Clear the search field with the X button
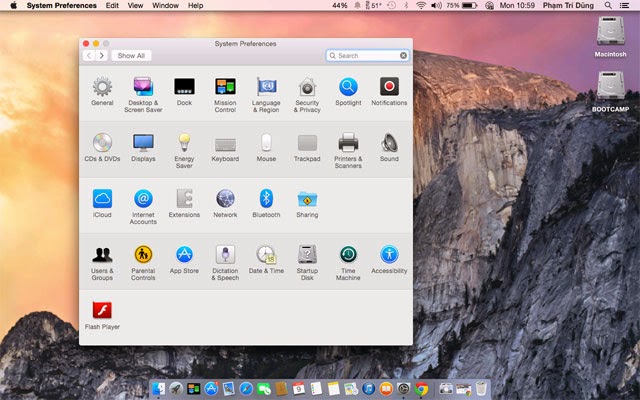Image resolution: width=640 pixels, height=400 pixels. coord(403,56)
